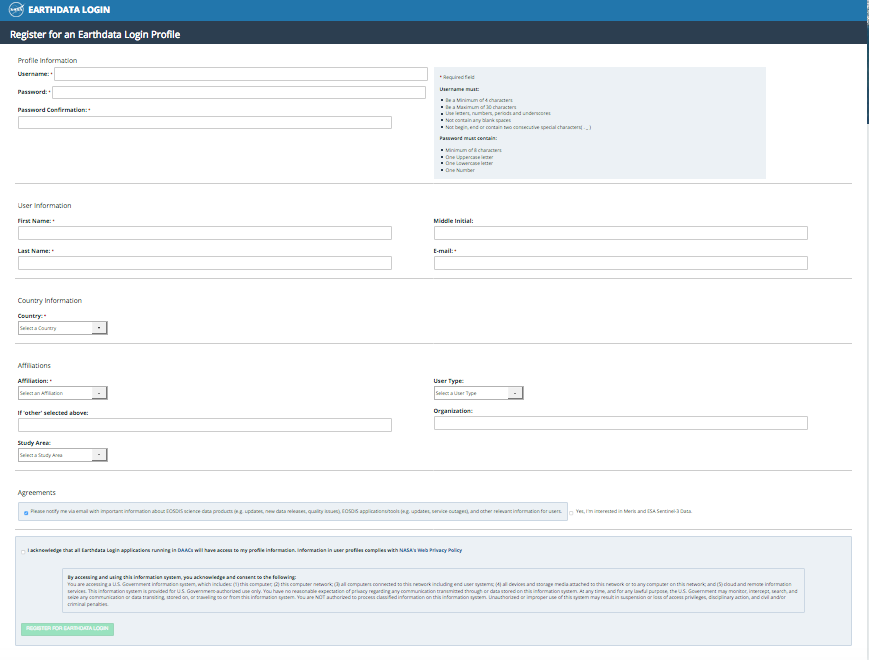The height and width of the screenshot is (660, 869).
Task: Focus the E-mail input field
Action: 621,263
